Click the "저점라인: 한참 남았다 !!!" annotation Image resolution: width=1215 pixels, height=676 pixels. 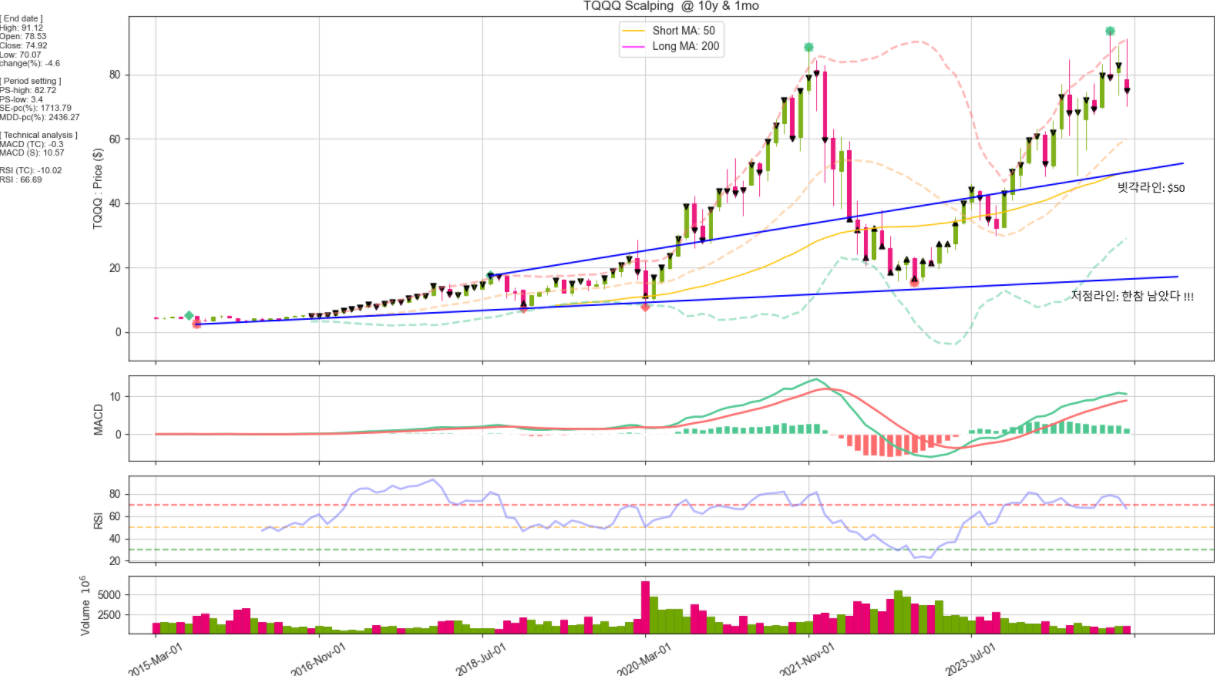(1132, 296)
